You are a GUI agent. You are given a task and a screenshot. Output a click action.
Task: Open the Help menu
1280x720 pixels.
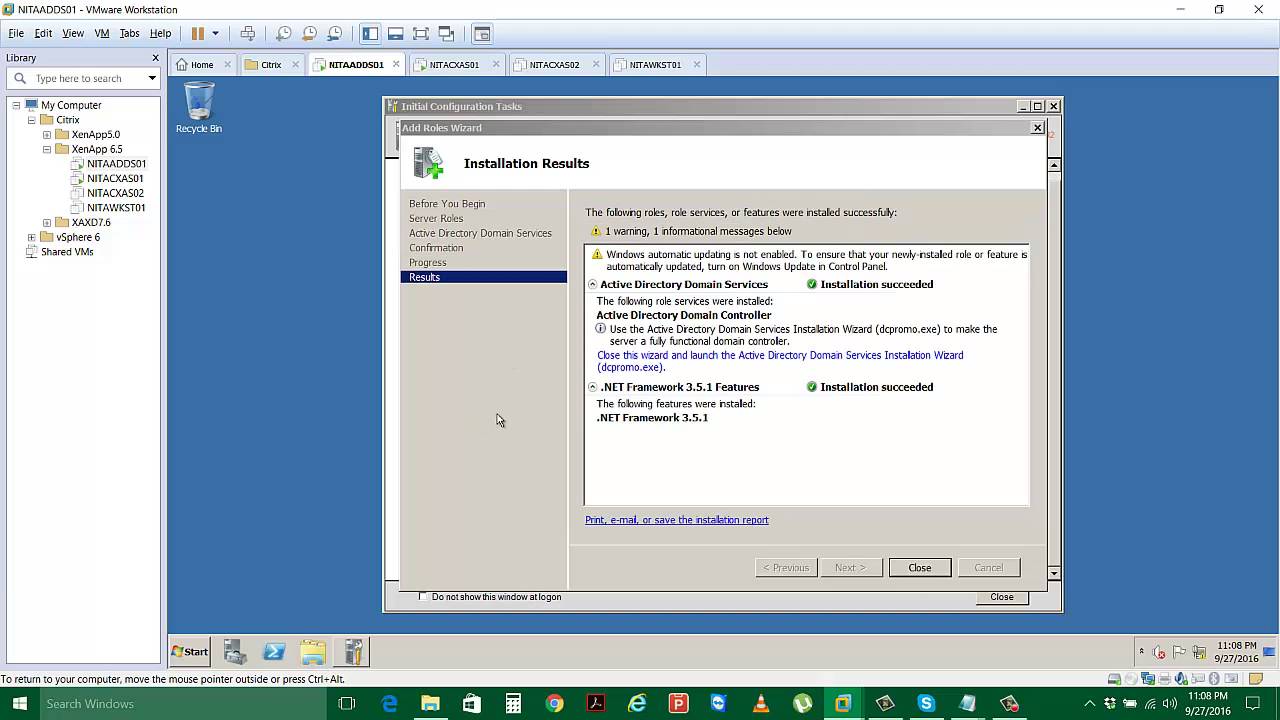pyautogui.click(x=160, y=33)
